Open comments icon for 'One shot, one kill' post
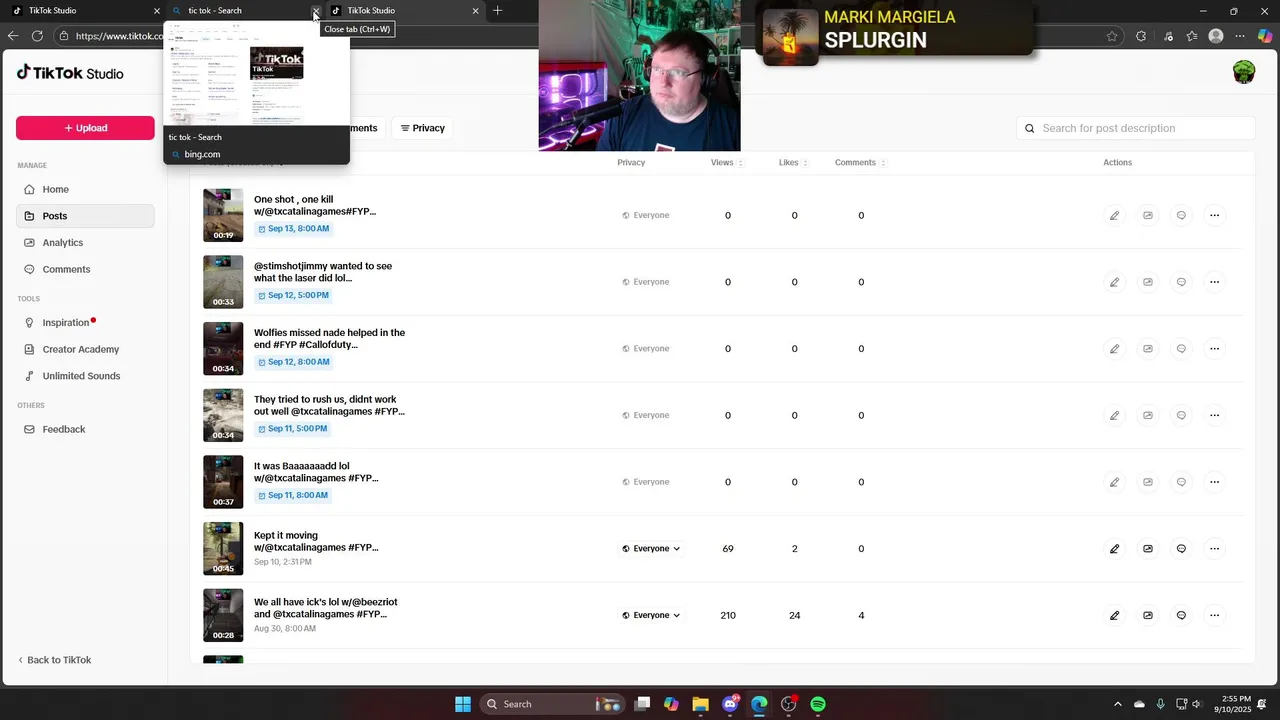This screenshot has width=1280, height=720. [1181, 215]
